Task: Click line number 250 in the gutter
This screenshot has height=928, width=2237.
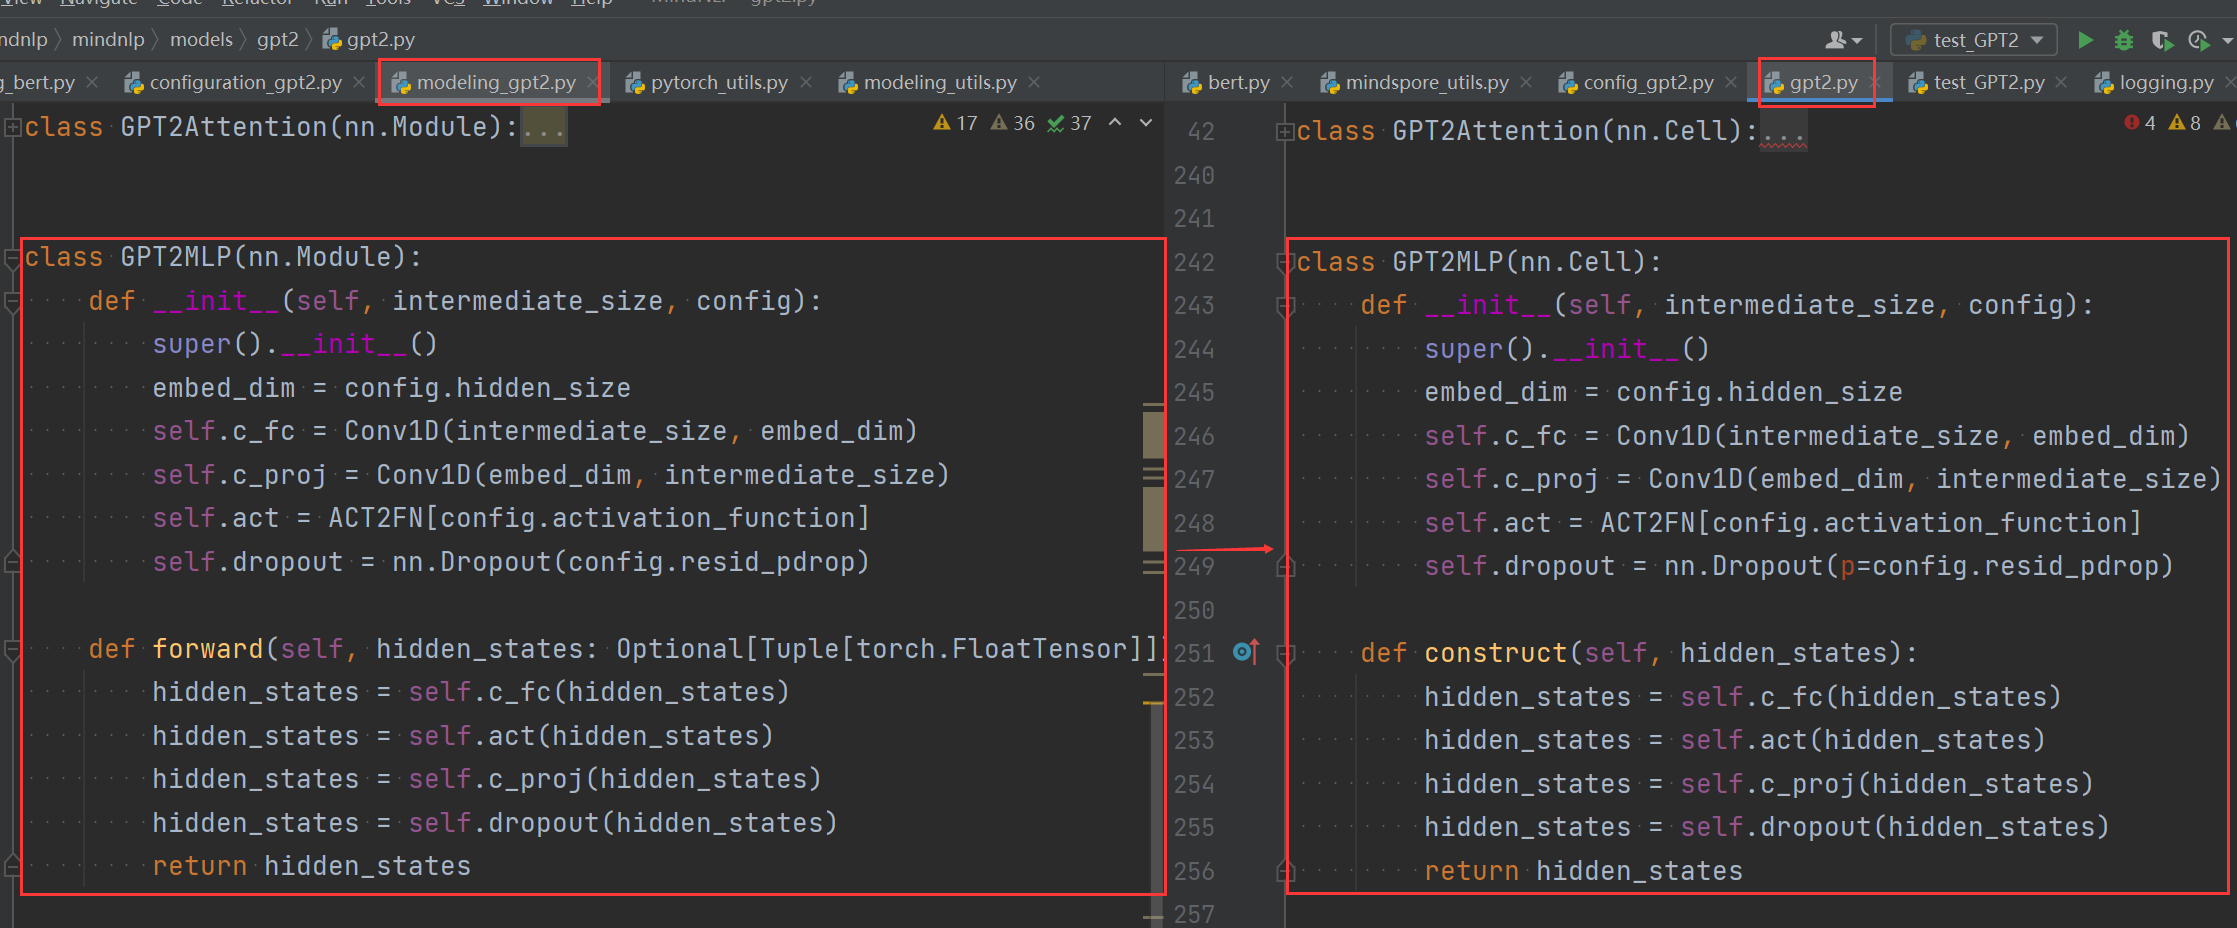Action: pos(1194,610)
